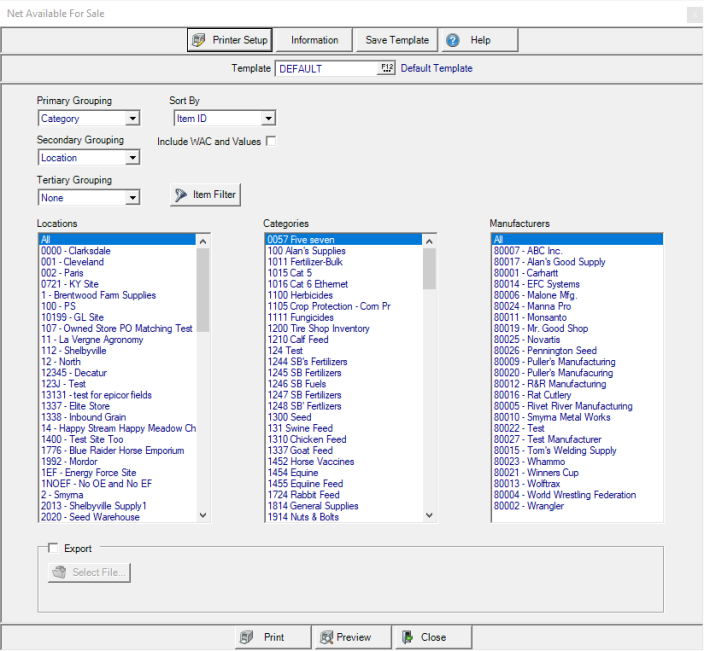
Task: Click the F12 lookup icon in Template field
Action: [x=387, y=68]
